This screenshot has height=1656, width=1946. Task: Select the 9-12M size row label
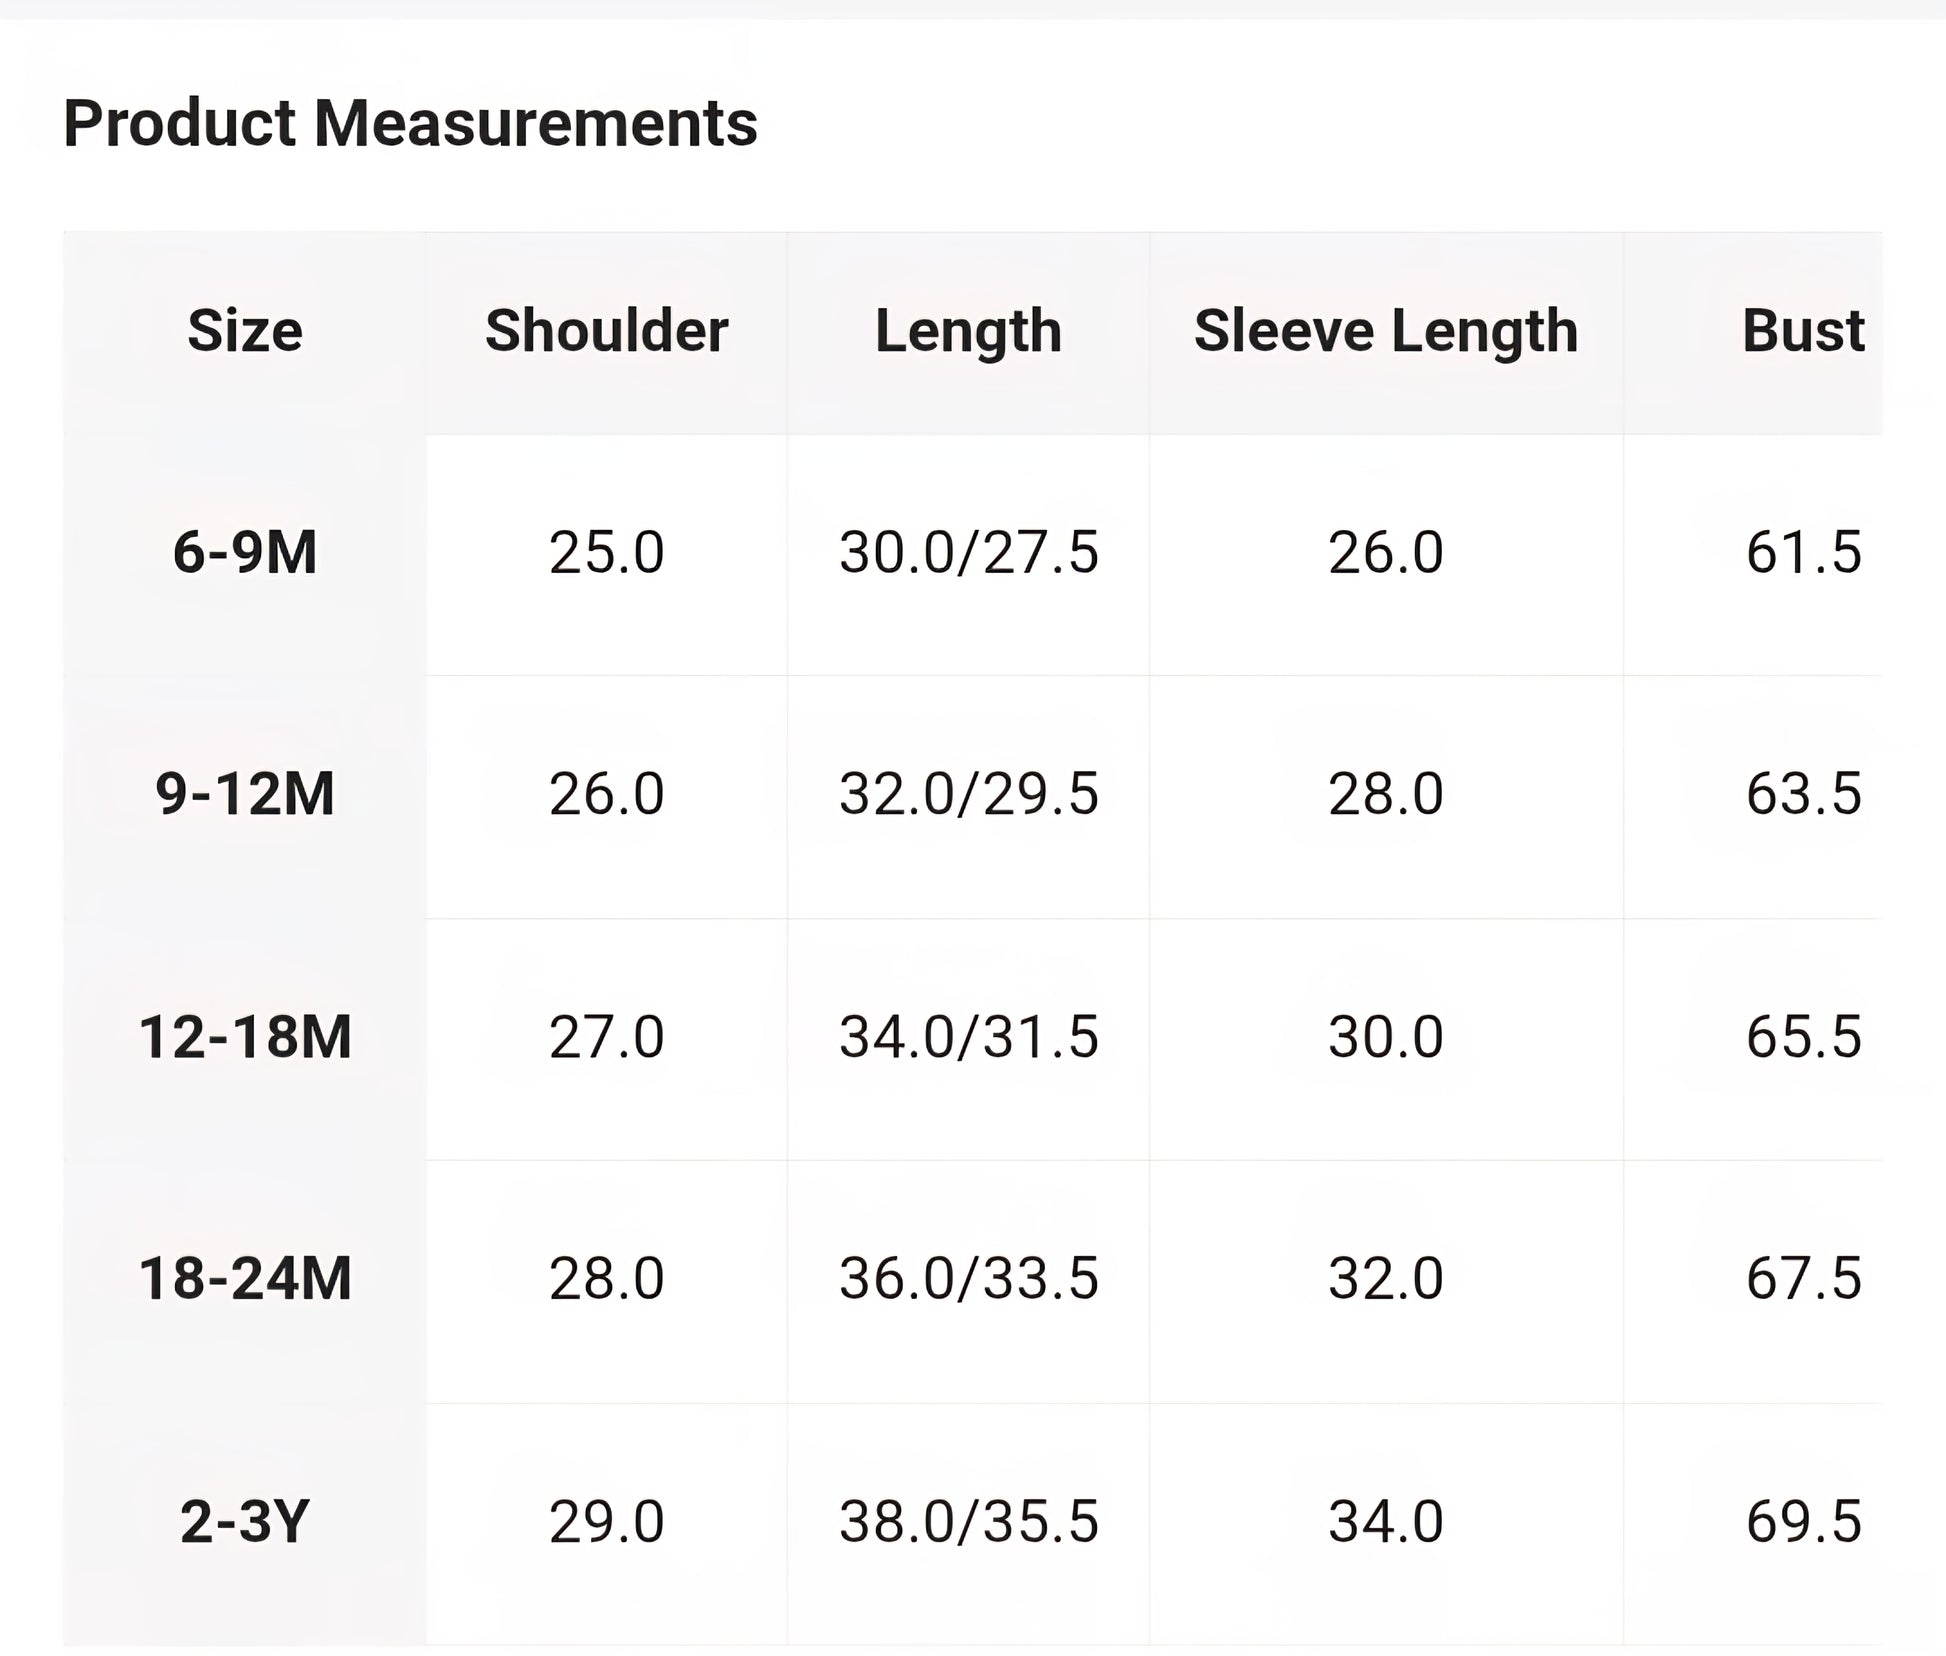coord(245,794)
